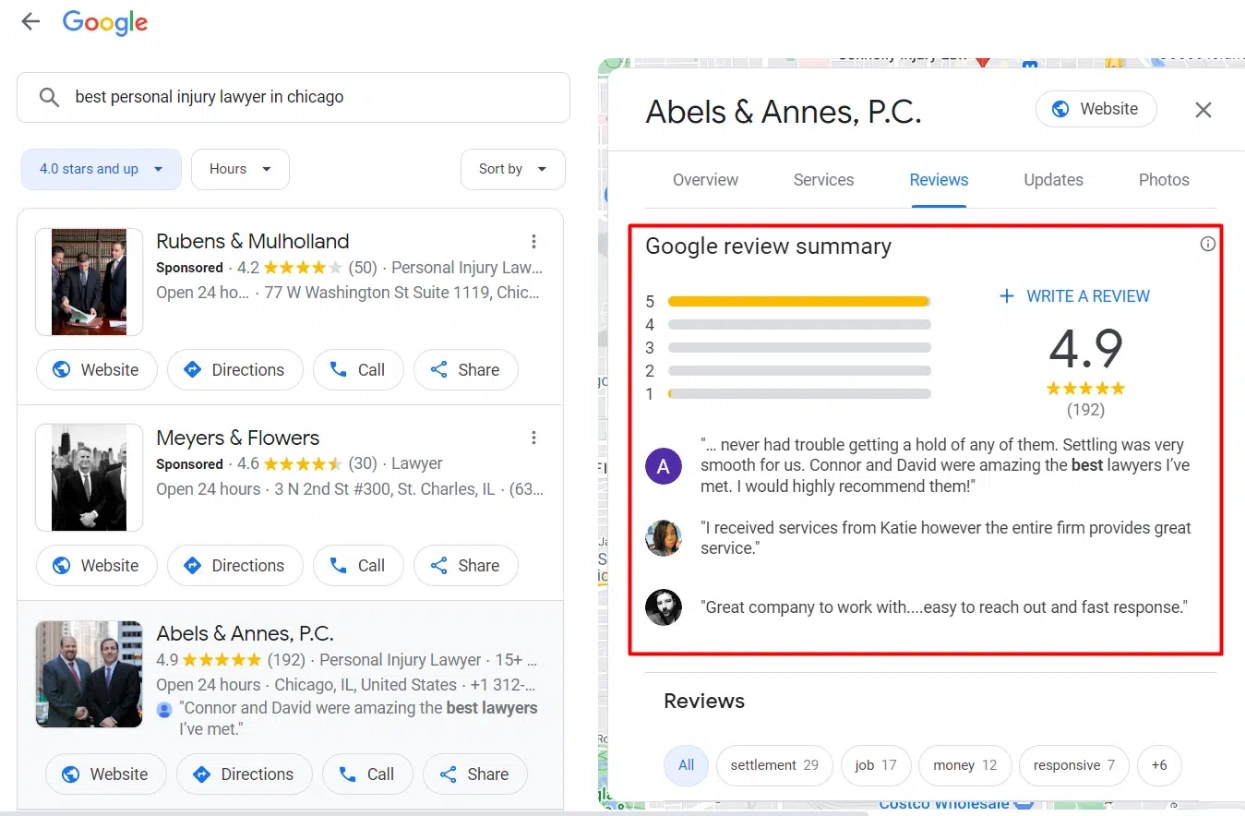Click the back arrow beside the Google logo
Screen dimensions: 1245x816
point(31,22)
